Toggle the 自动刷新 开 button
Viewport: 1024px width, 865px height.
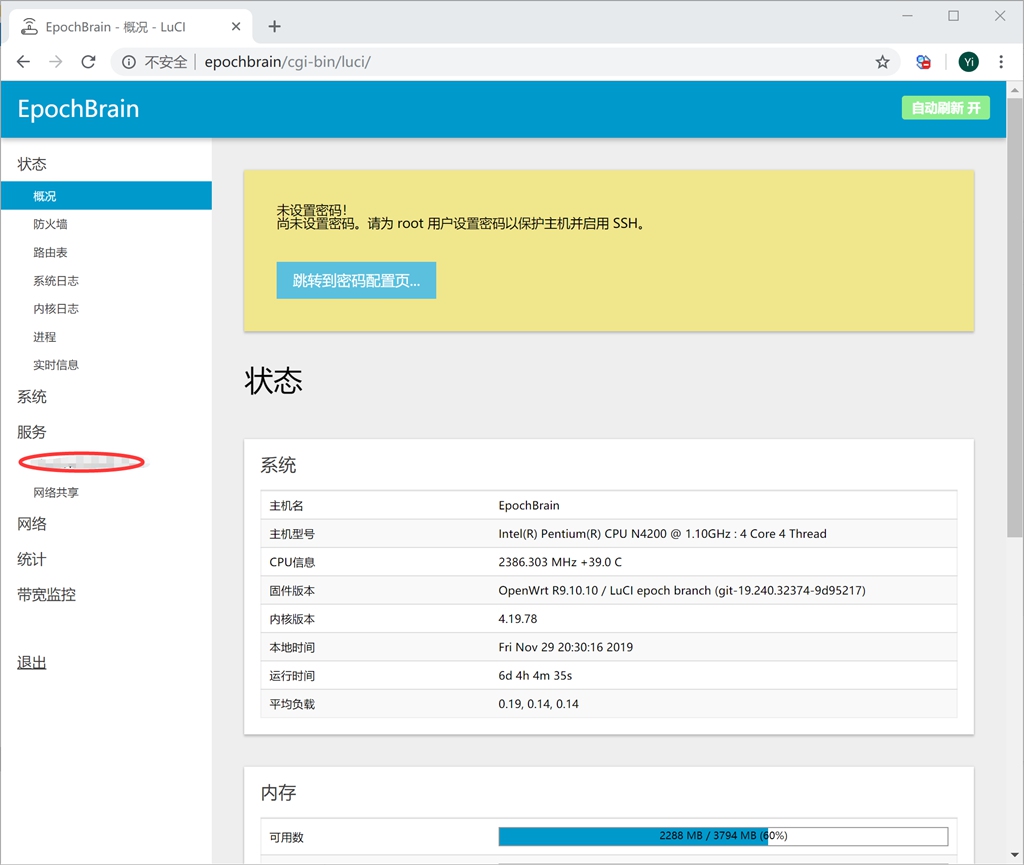pyautogui.click(x=946, y=108)
